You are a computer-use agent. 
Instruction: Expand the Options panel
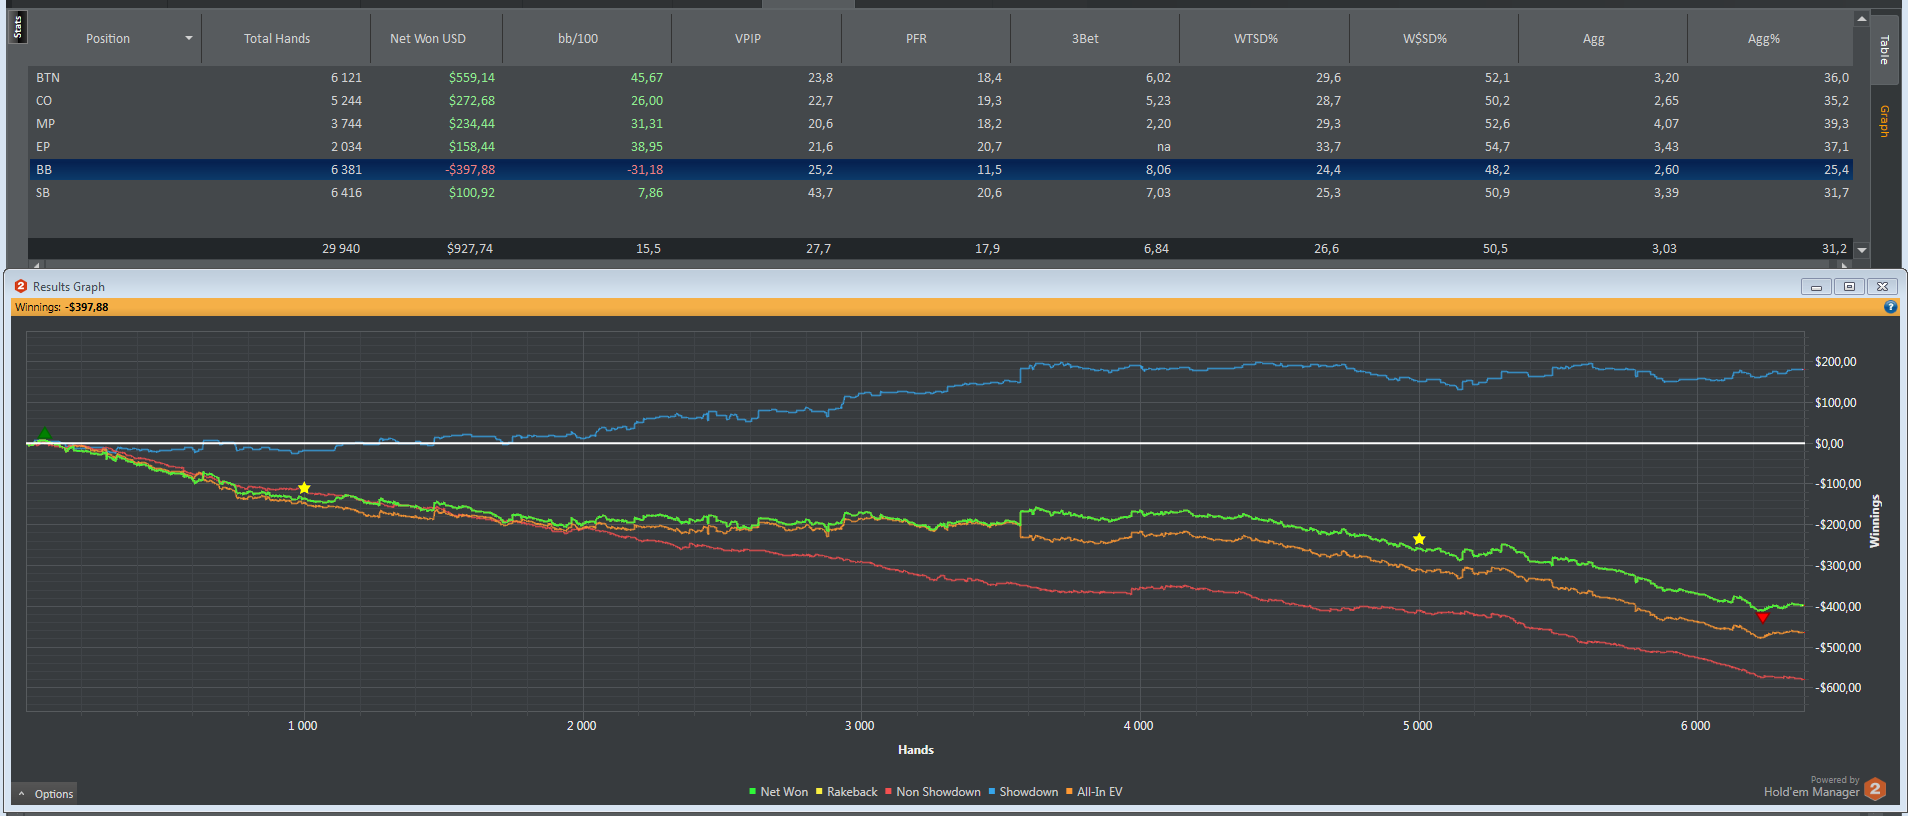(45, 794)
